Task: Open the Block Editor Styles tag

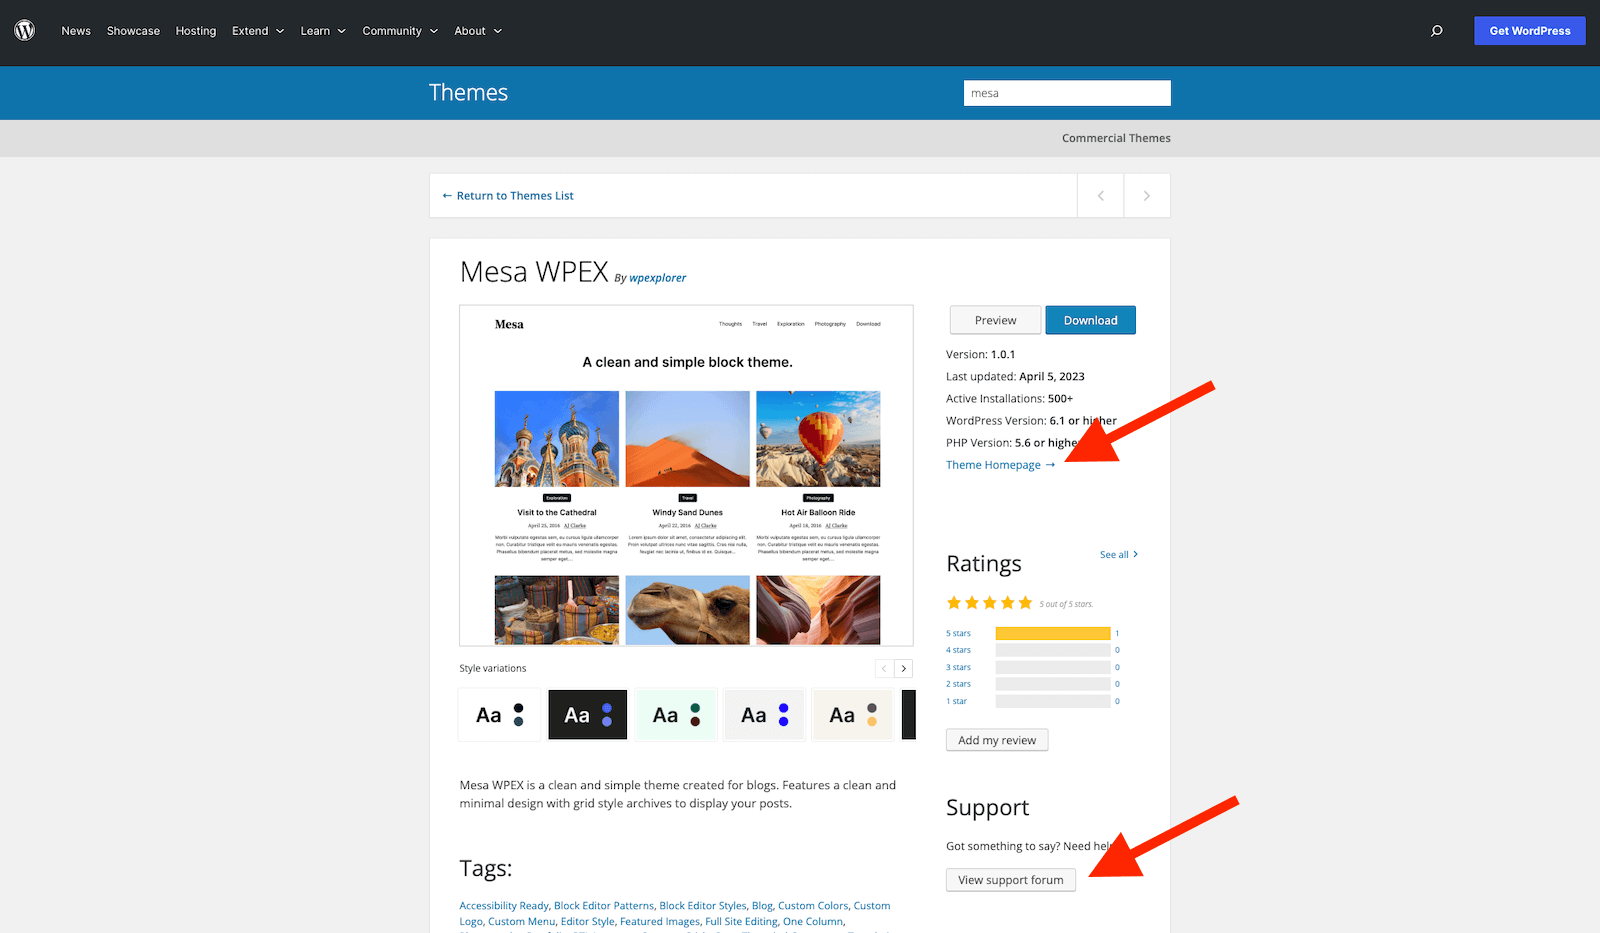Action: point(703,906)
